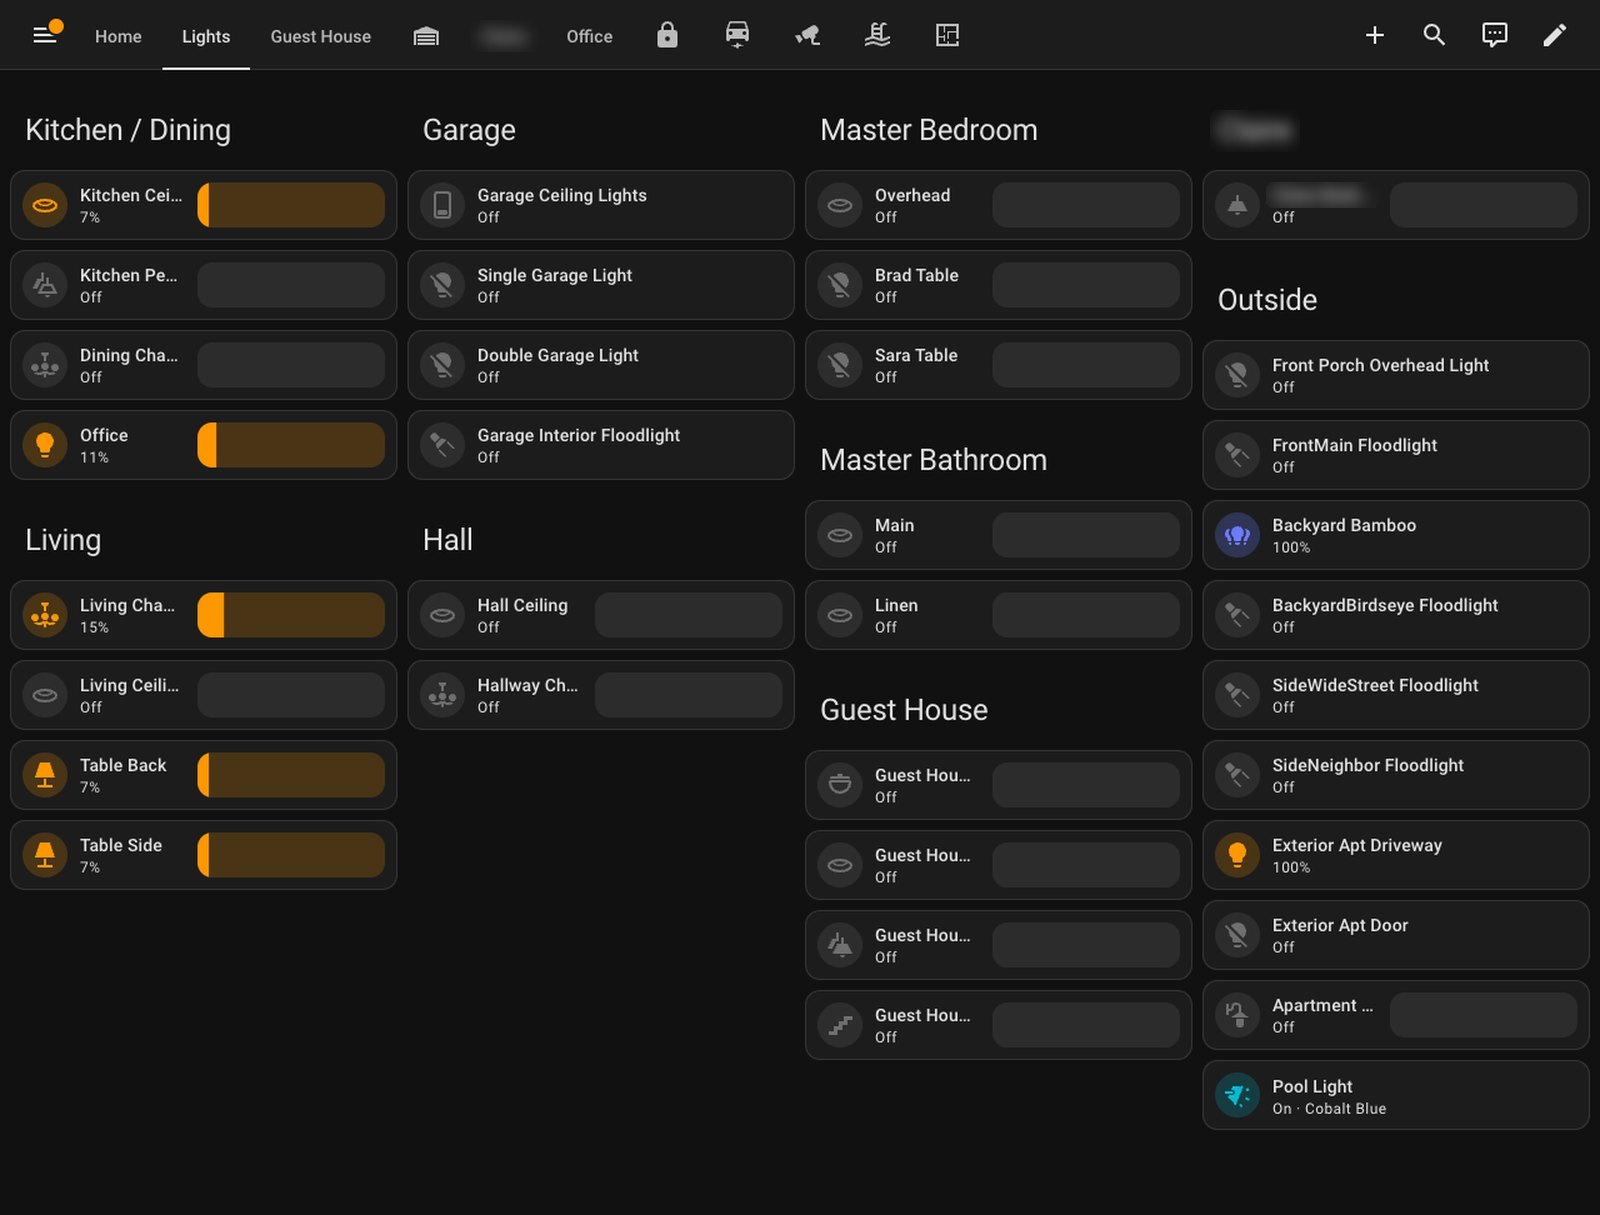Toggle the Garage Interior Floodlight icon
The width and height of the screenshot is (1600, 1215).
[442, 445]
